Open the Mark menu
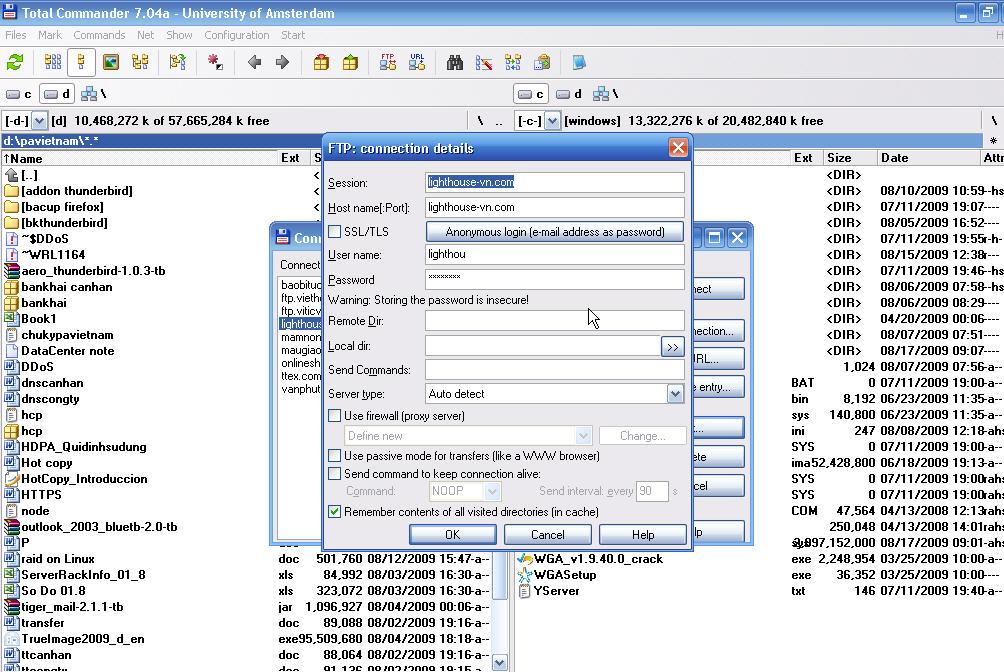 (x=49, y=35)
